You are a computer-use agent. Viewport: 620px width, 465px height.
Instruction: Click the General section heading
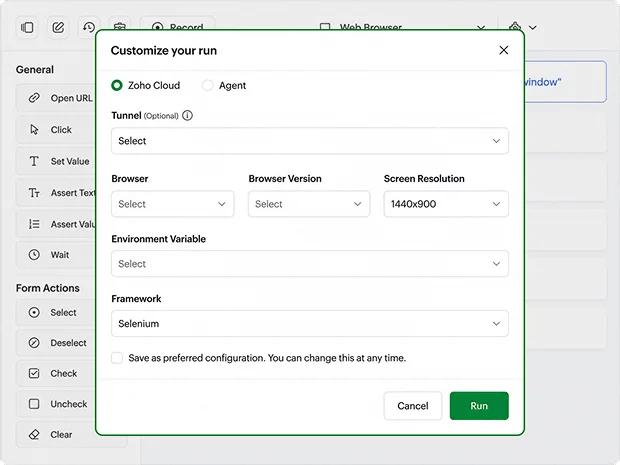(x=35, y=70)
